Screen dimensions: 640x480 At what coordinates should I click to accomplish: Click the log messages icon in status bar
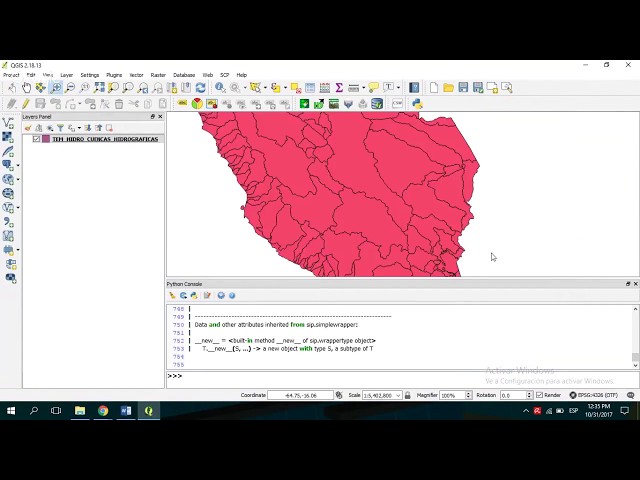[x=631, y=395]
